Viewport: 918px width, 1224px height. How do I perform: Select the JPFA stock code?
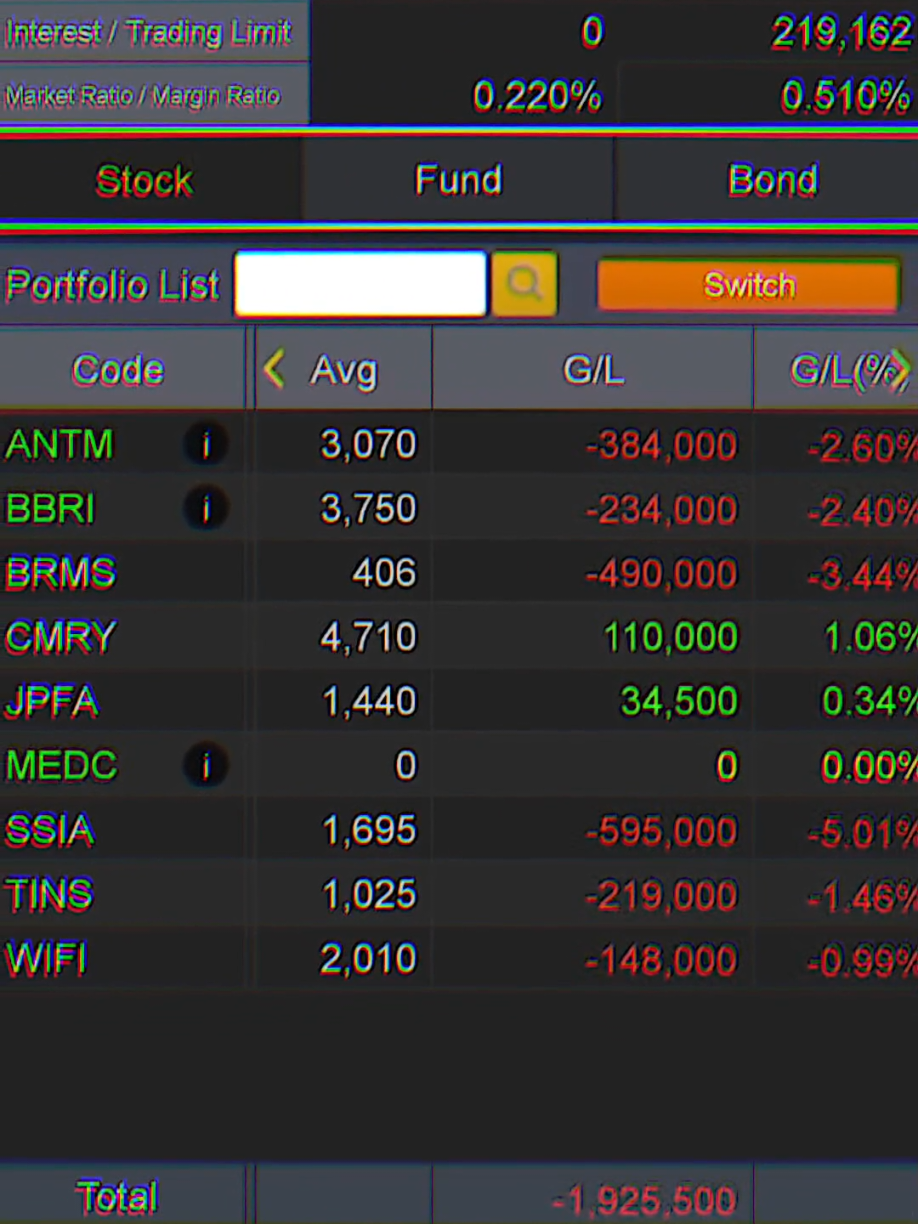[x=52, y=702]
